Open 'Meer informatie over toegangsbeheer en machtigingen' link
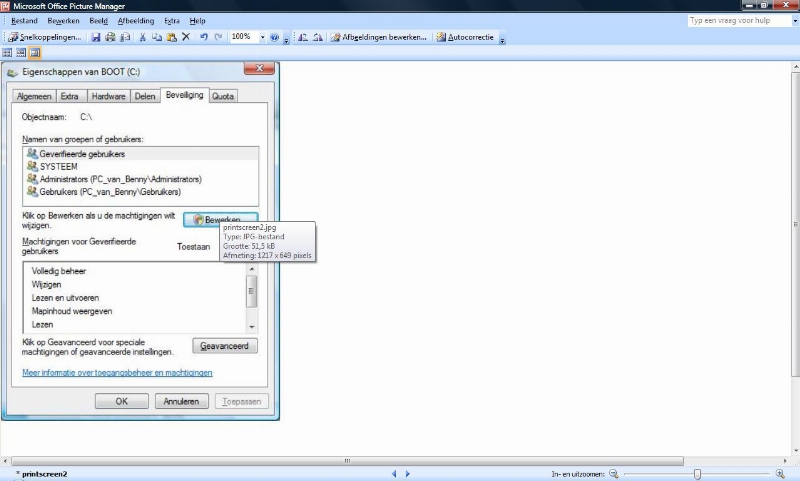Viewport: 800px width, 481px height. click(x=117, y=372)
